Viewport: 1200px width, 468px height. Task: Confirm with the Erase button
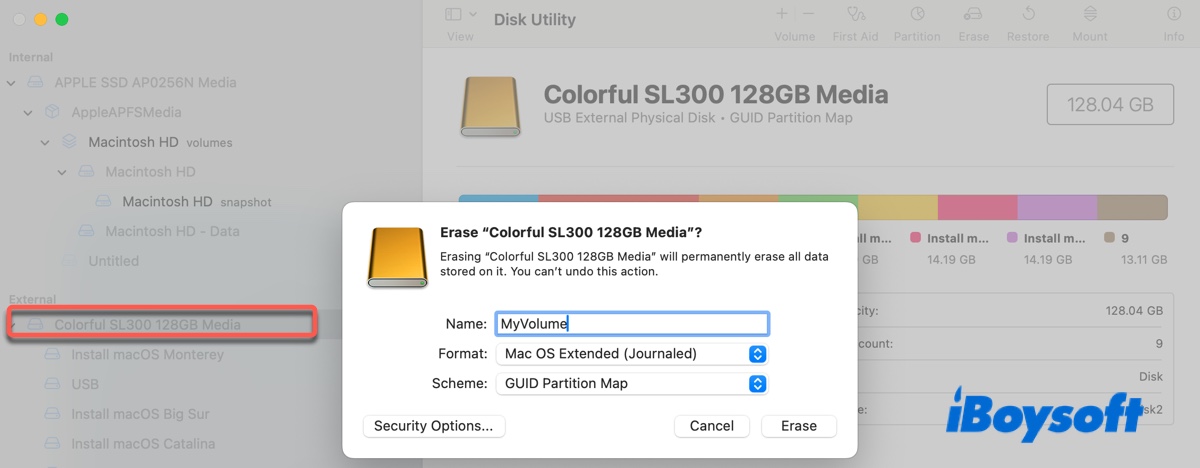(798, 426)
